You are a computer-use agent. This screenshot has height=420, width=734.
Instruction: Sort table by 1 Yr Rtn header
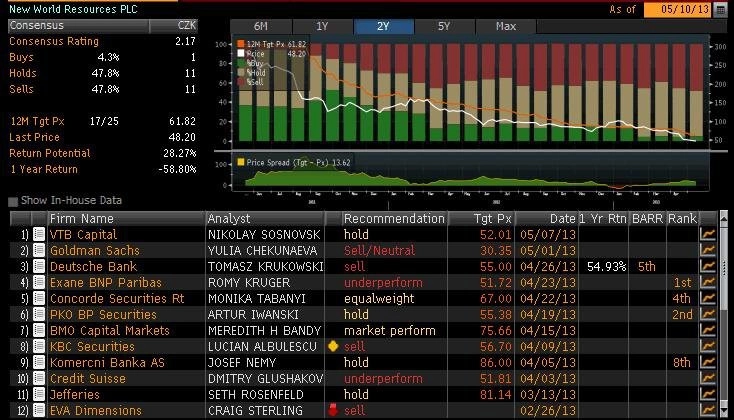(603, 219)
